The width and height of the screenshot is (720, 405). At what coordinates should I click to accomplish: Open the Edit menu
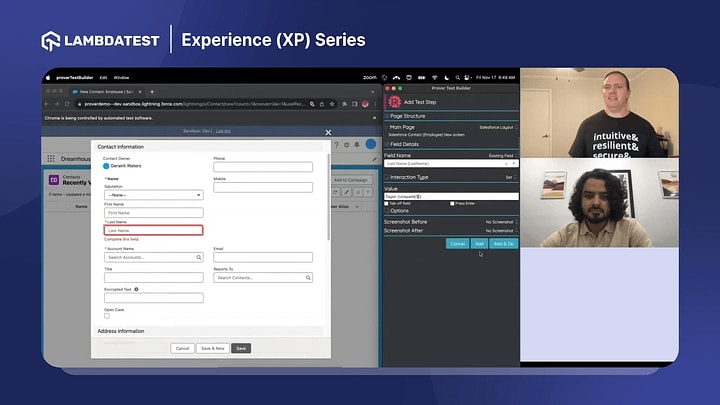coord(103,78)
